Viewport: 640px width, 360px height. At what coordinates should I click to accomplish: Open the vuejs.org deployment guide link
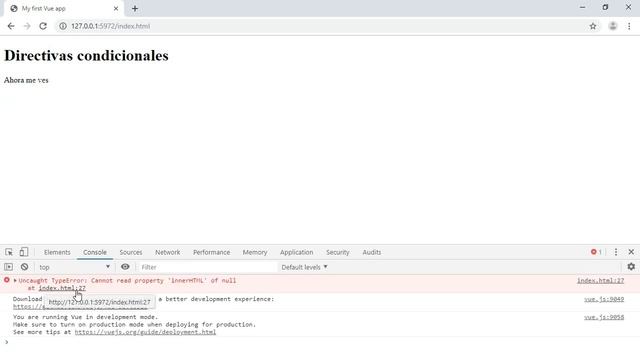145,332
